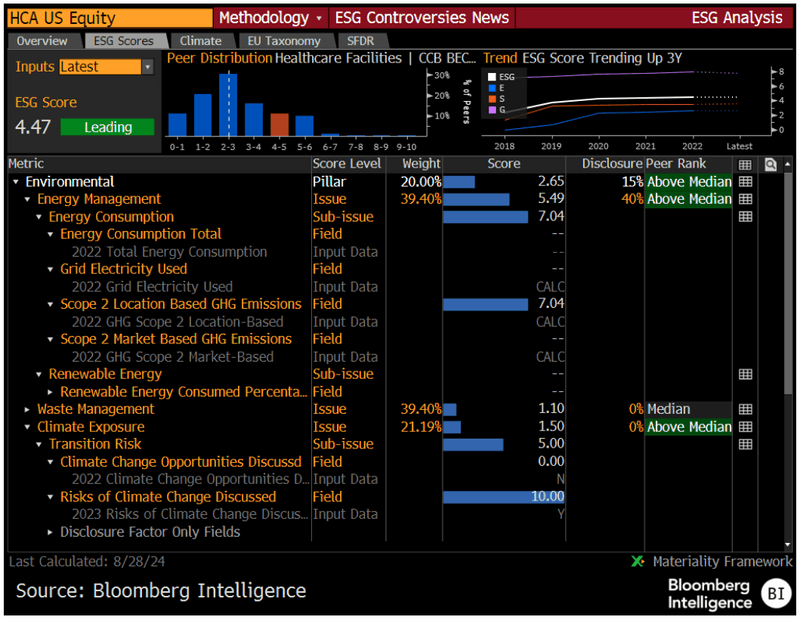Open the grid icon for Renewable Energy row
The image size is (800, 619).
[x=745, y=374]
